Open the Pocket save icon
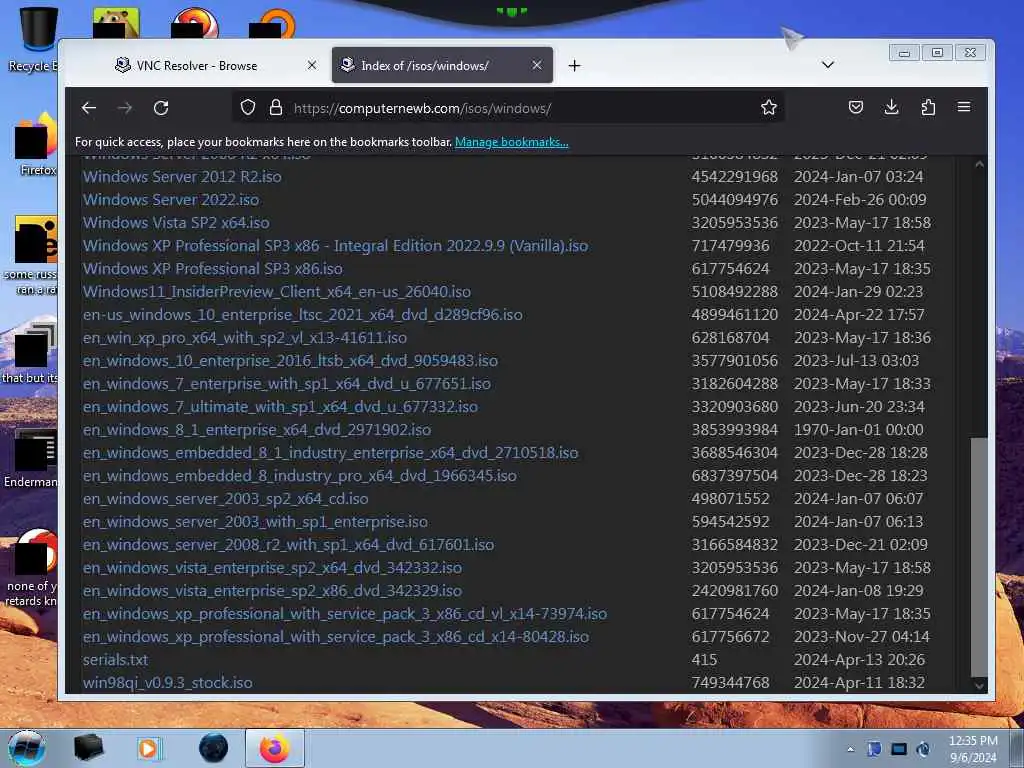The image size is (1024, 768). [x=856, y=107]
